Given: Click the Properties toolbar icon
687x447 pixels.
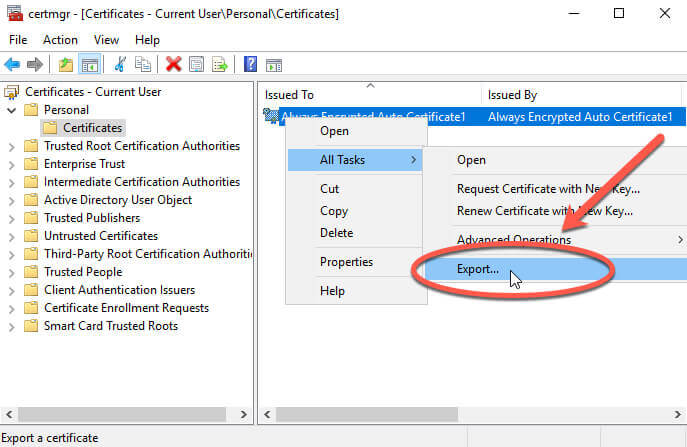Looking at the screenshot, I should click(x=196, y=65).
